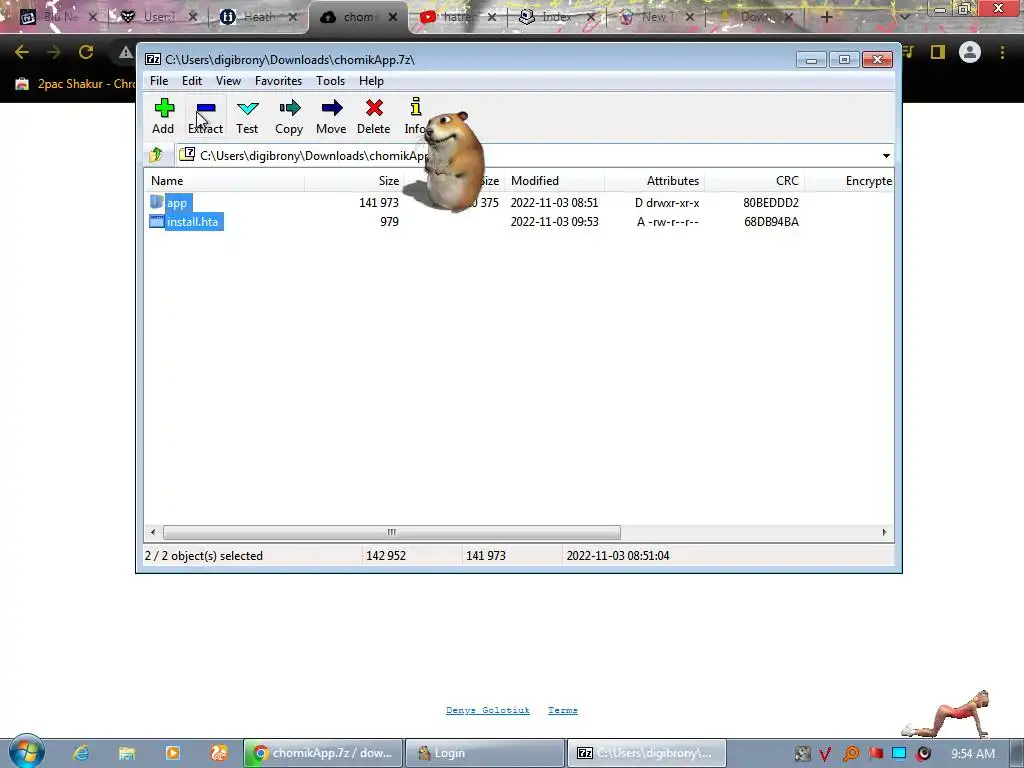1024x768 pixels.
Task: Click the horizontal scrollbar thumb
Action: click(x=391, y=532)
